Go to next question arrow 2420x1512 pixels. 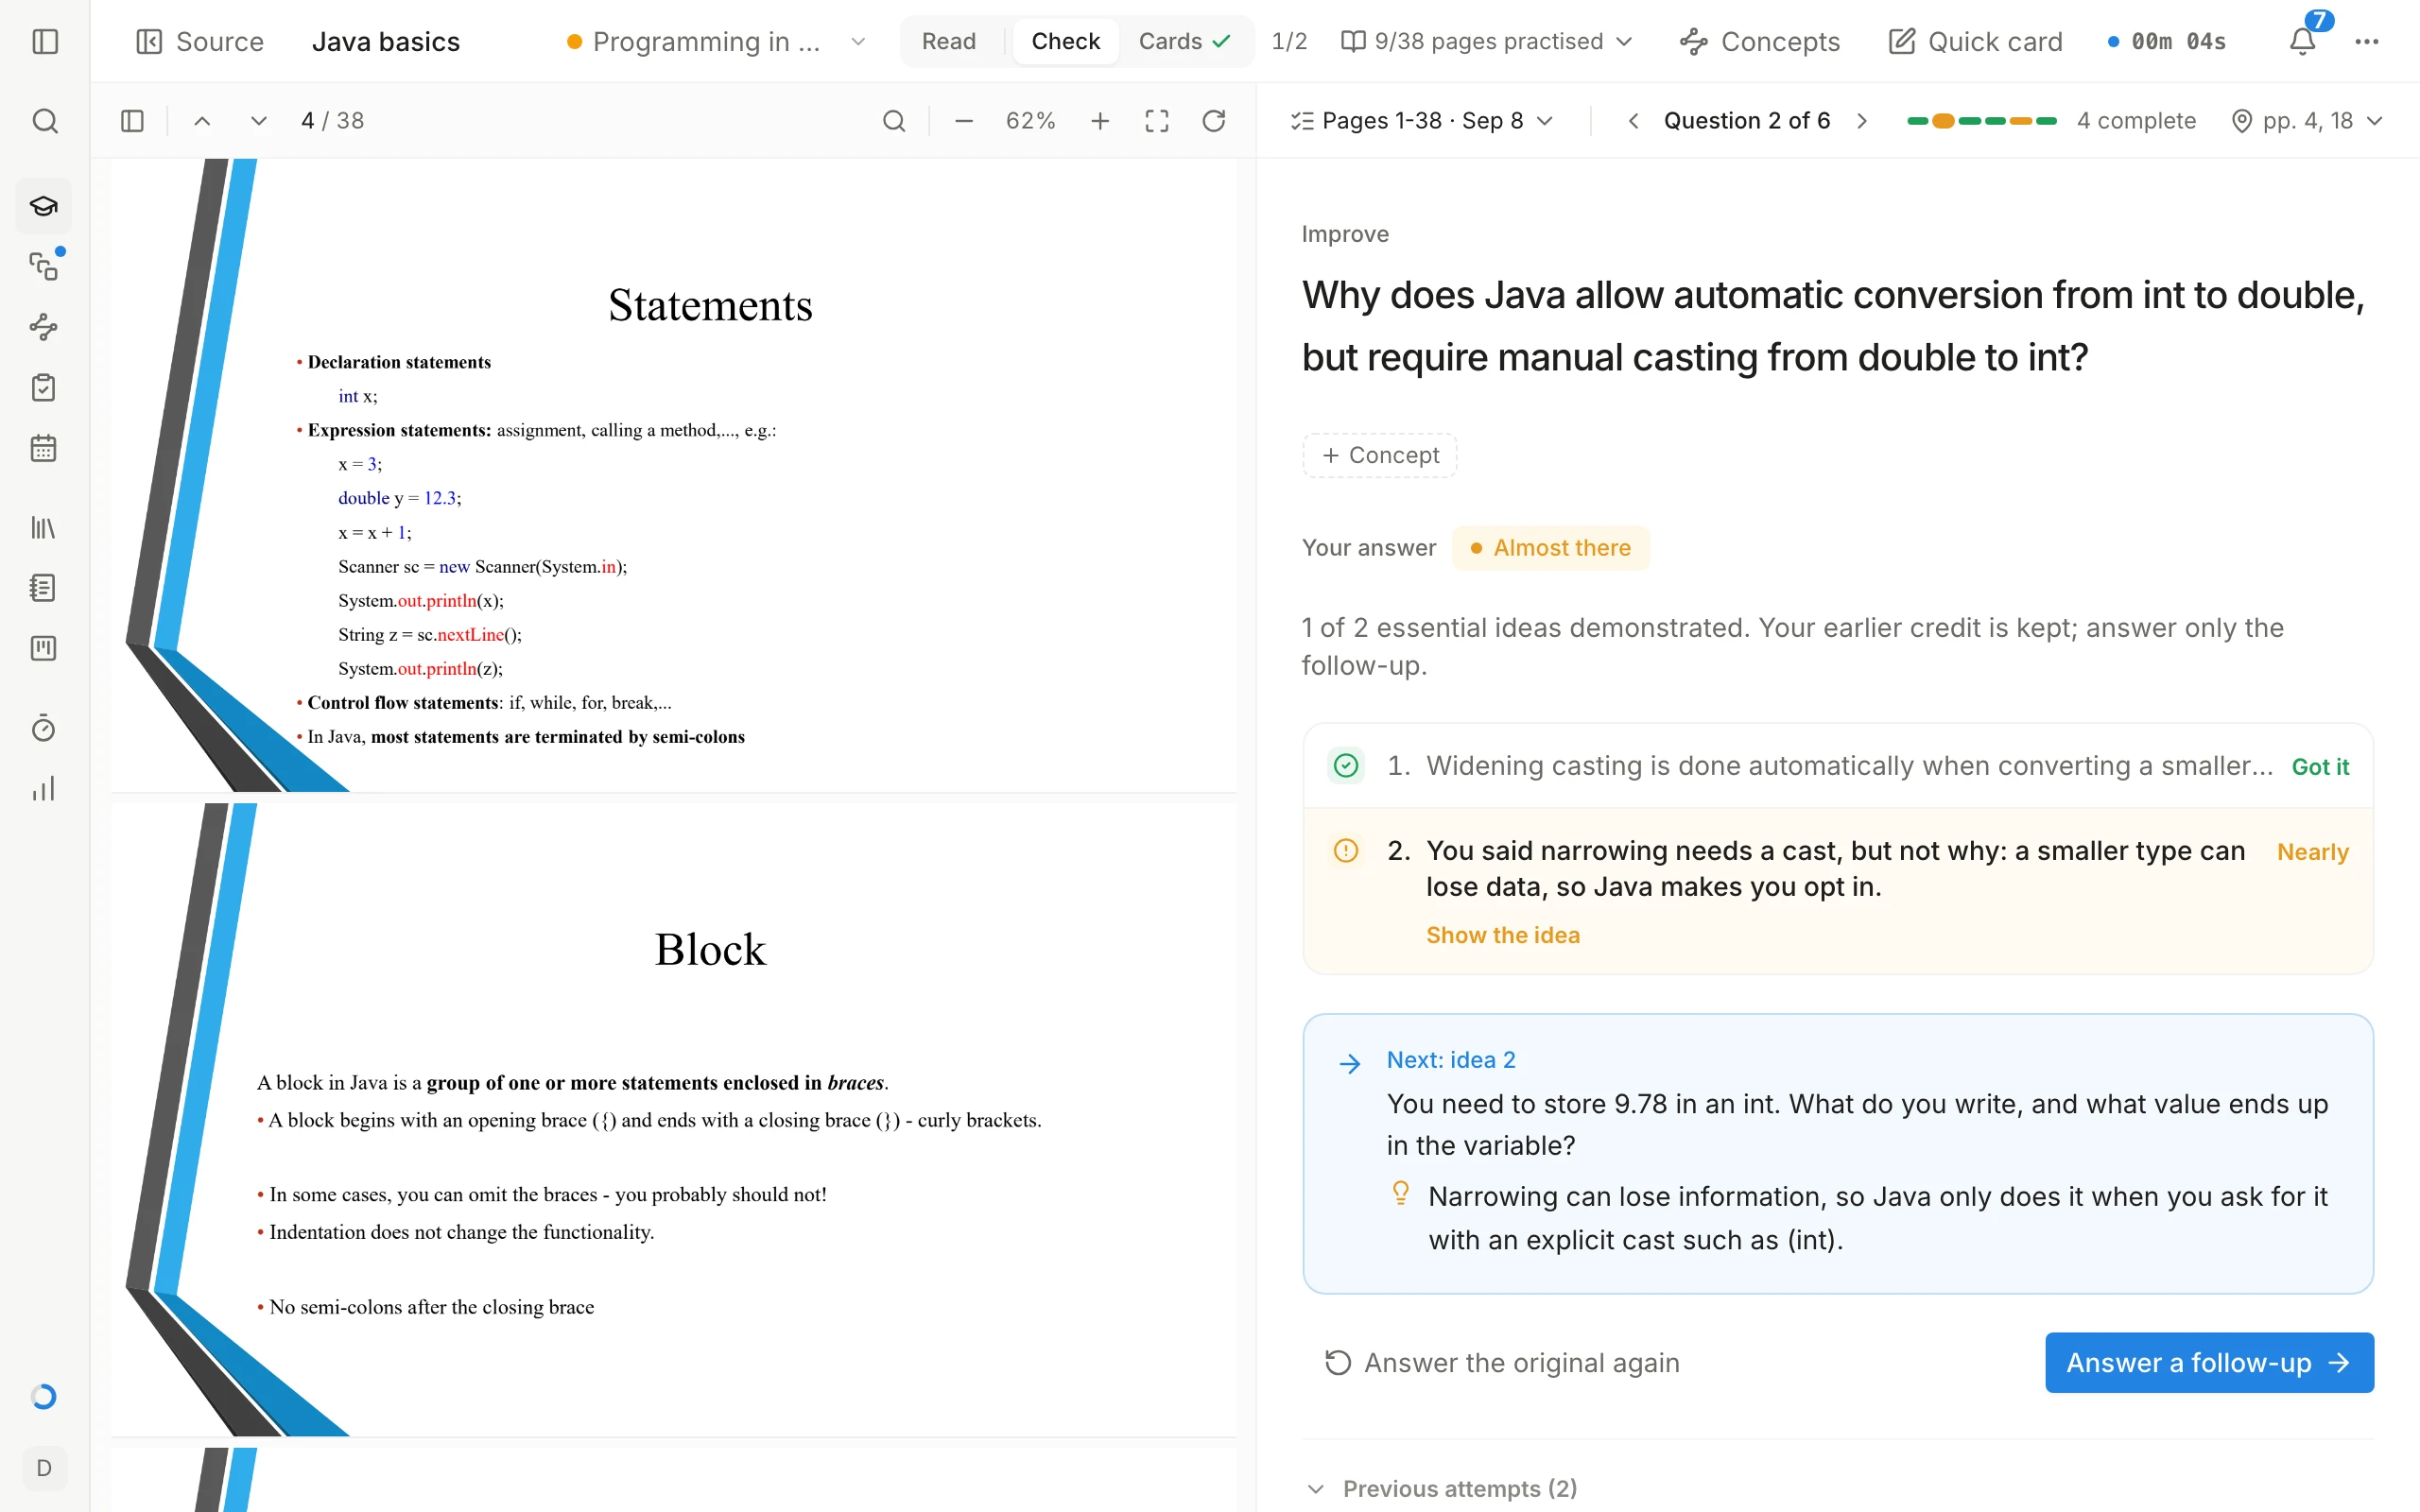coord(1861,121)
